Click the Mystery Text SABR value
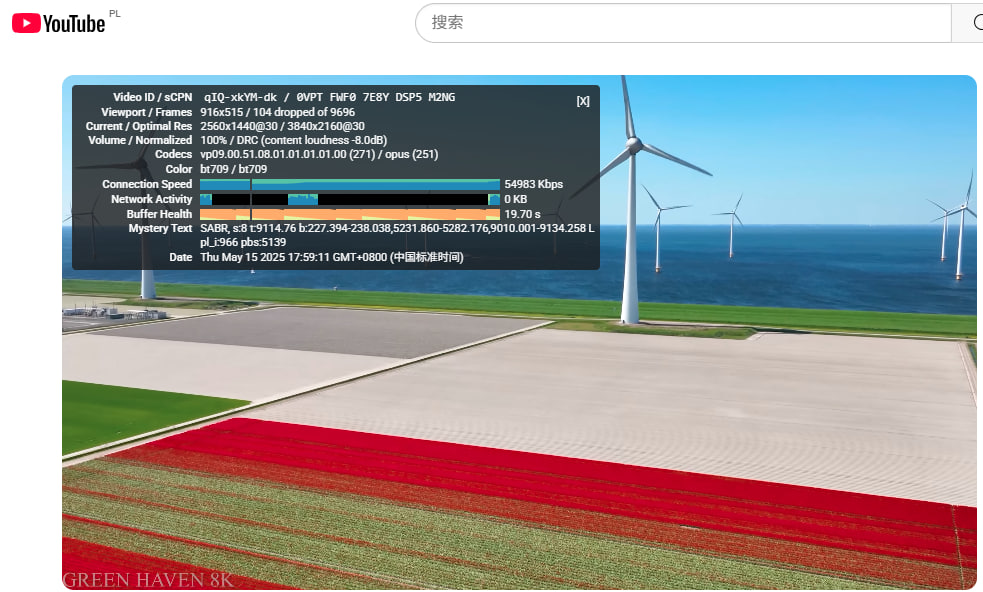The height and width of the screenshot is (592, 983). pyautogui.click(x=396, y=229)
